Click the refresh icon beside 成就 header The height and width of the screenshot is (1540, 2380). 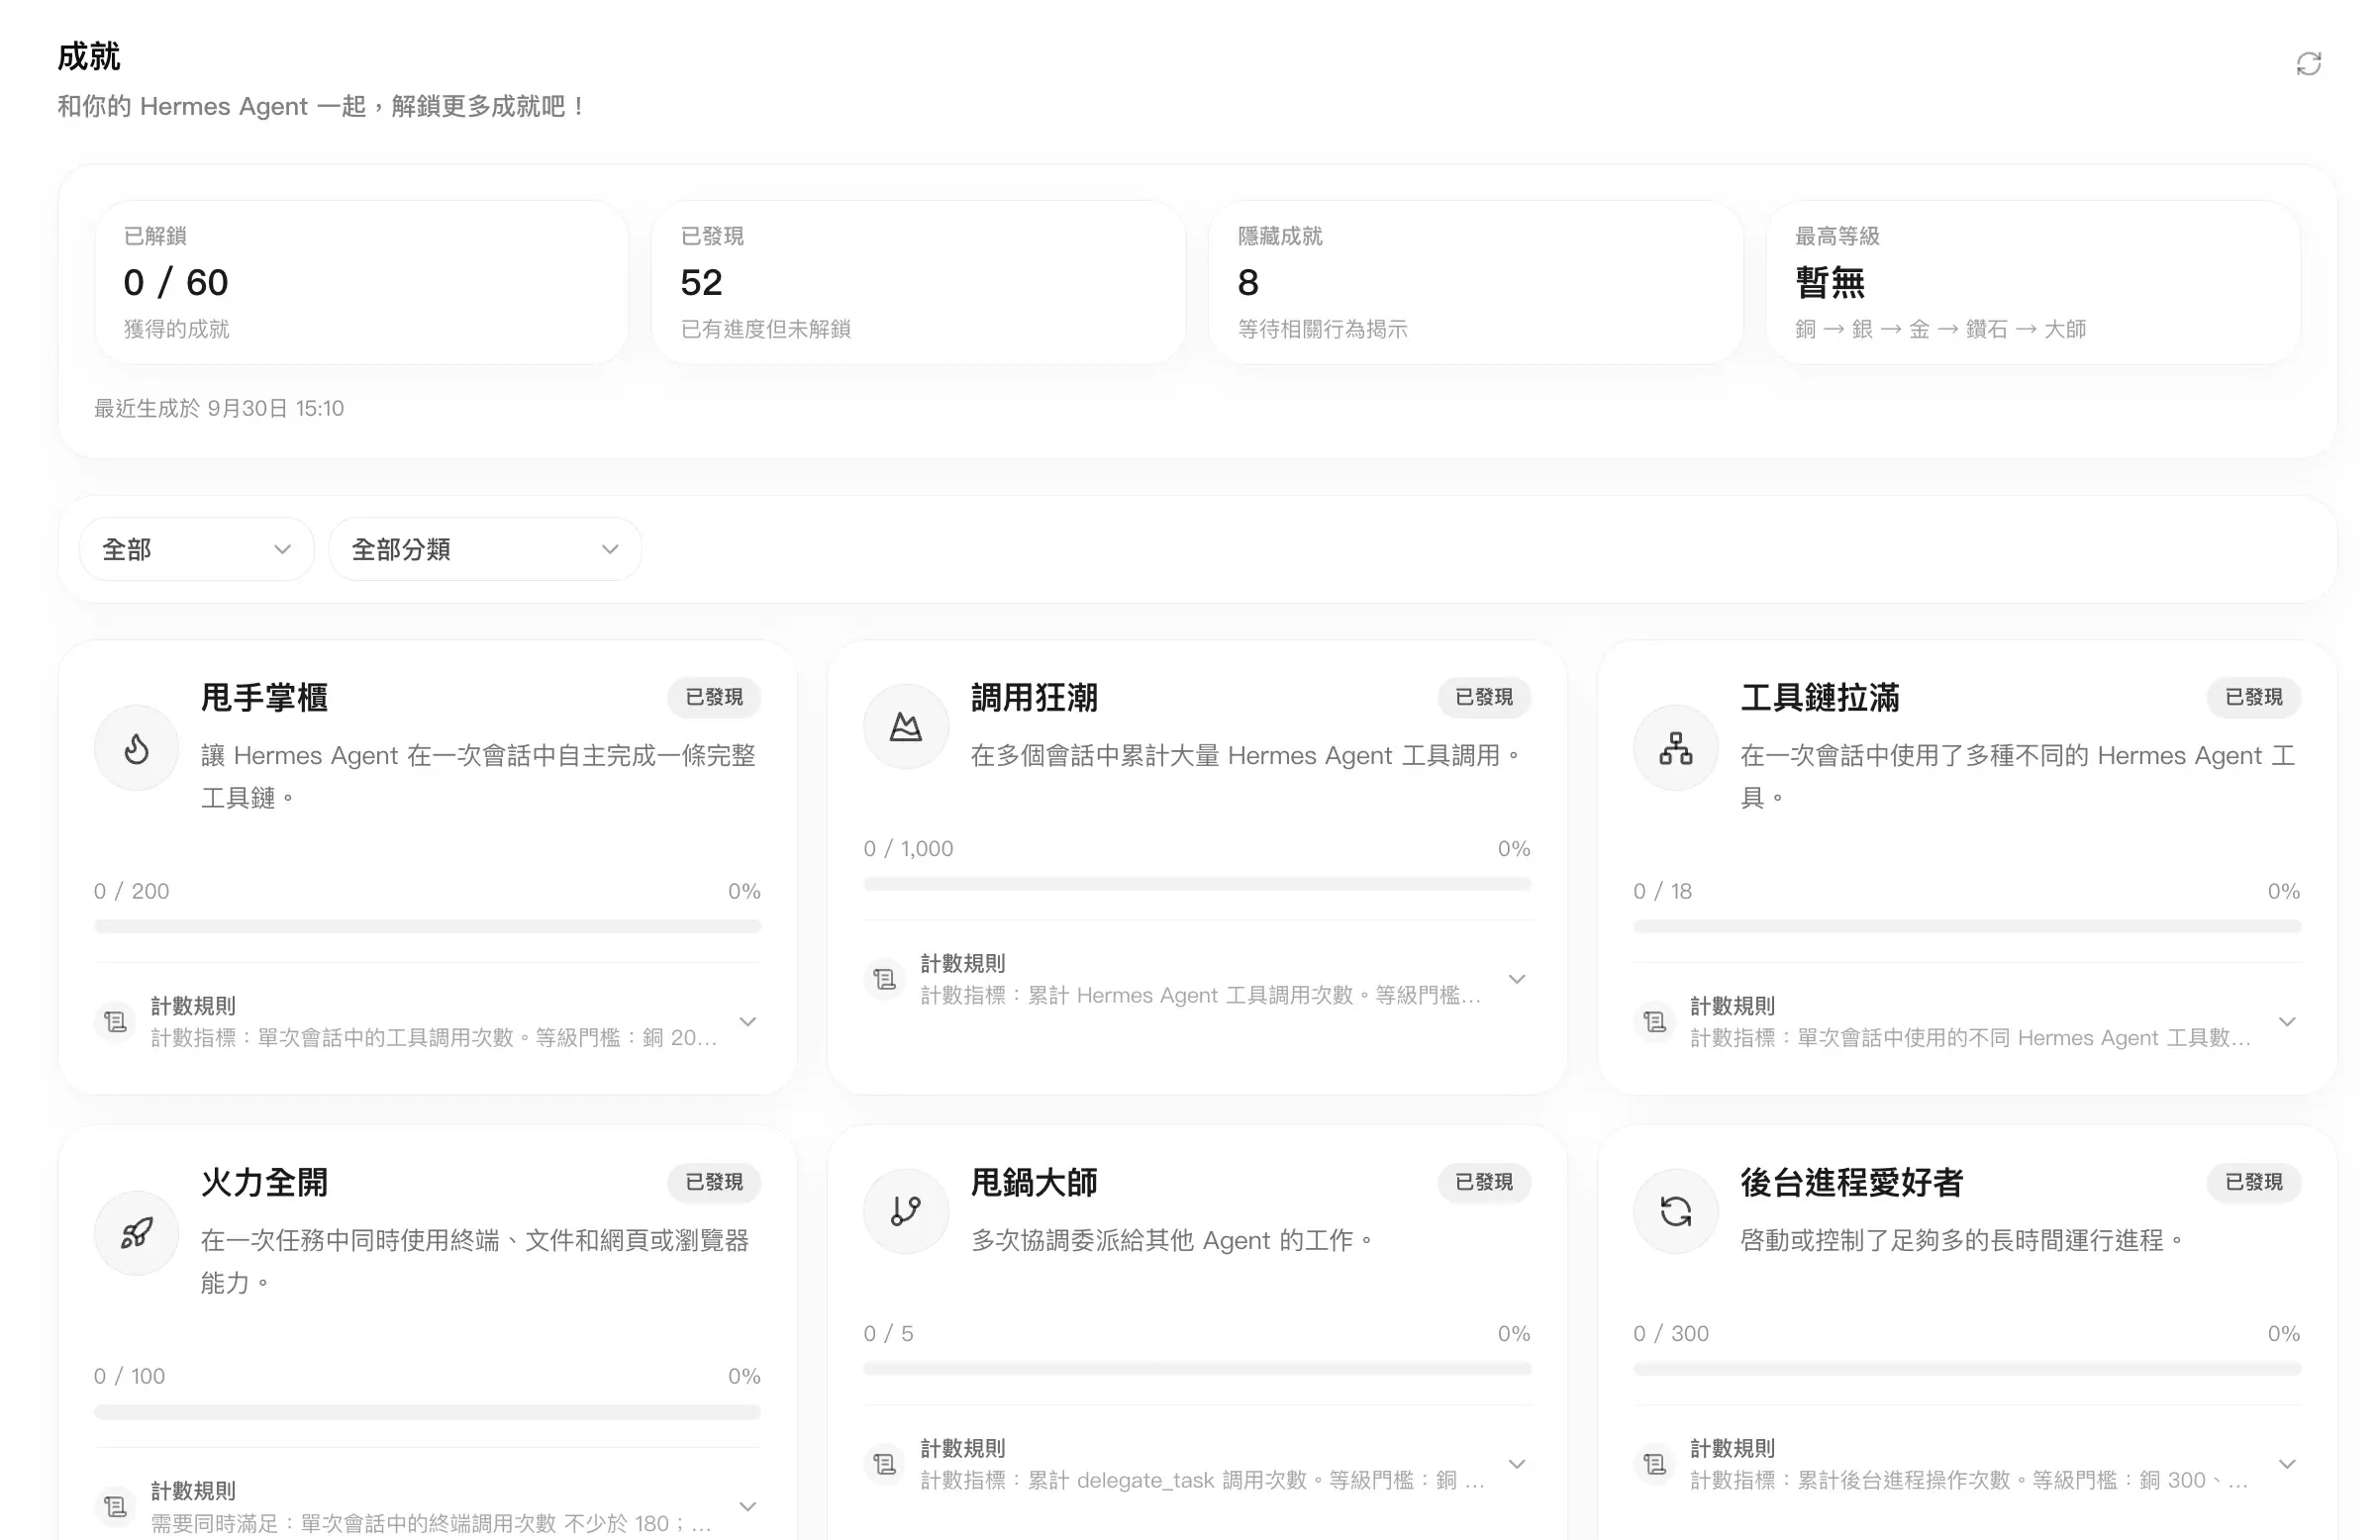[x=2308, y=64]
